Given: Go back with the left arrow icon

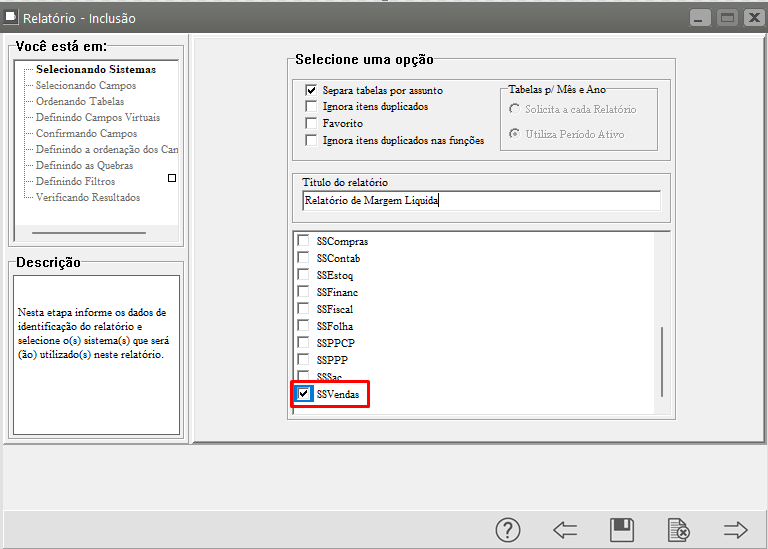Looking at the screenshot, I should coord(565,530).
